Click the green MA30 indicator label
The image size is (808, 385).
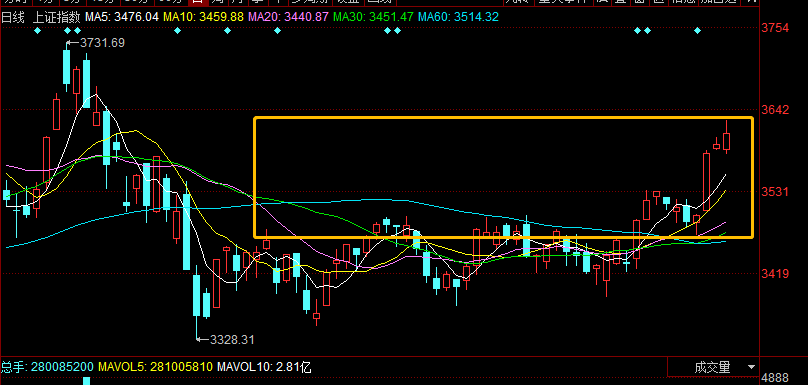pos(374,18)
